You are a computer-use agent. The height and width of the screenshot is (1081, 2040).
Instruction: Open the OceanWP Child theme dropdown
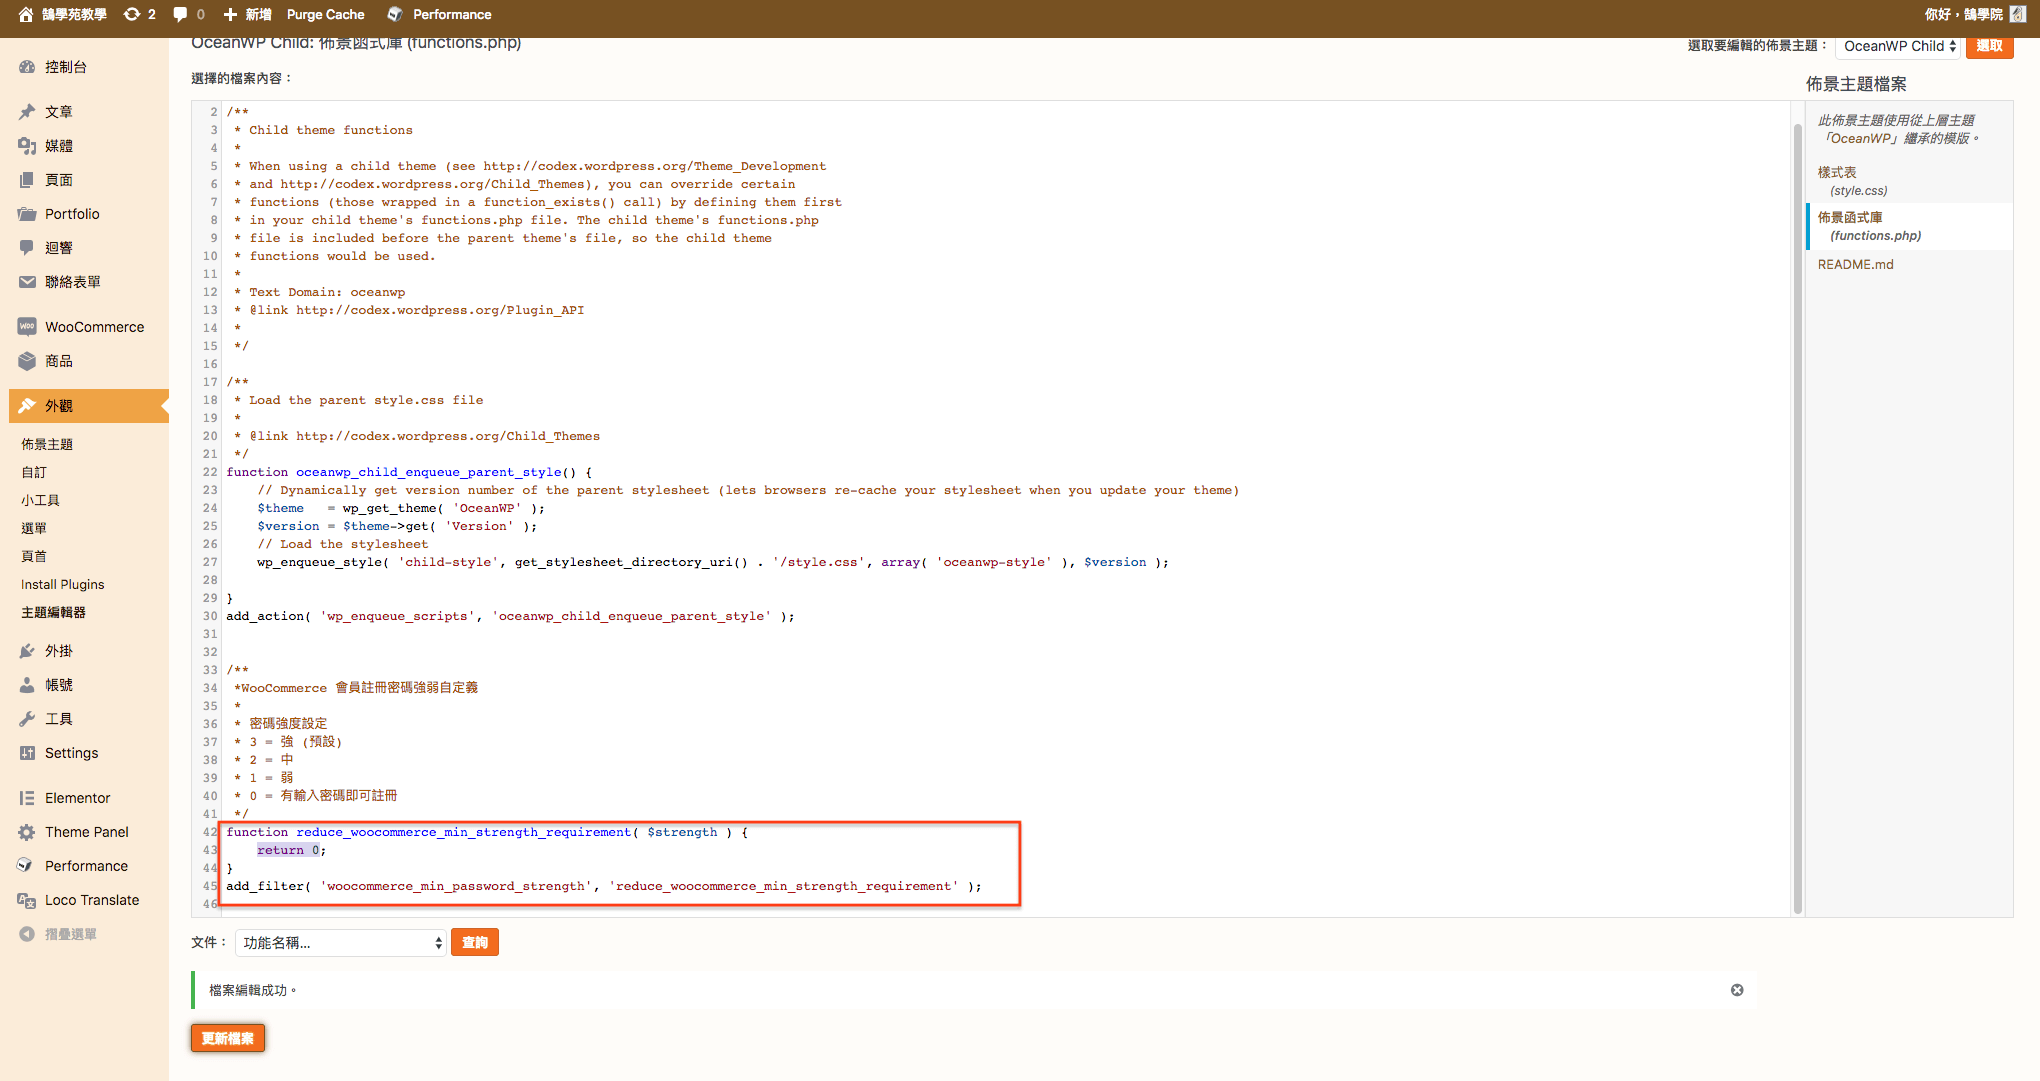[x=1899, y=46]
